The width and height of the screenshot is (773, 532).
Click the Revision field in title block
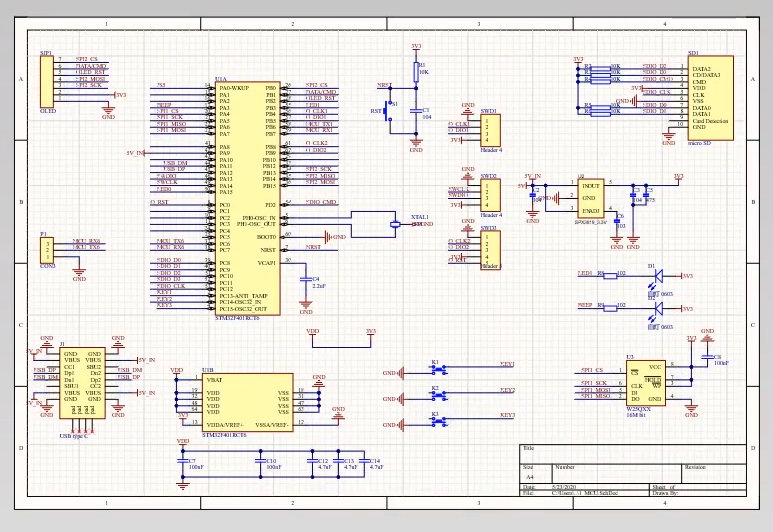695,467
